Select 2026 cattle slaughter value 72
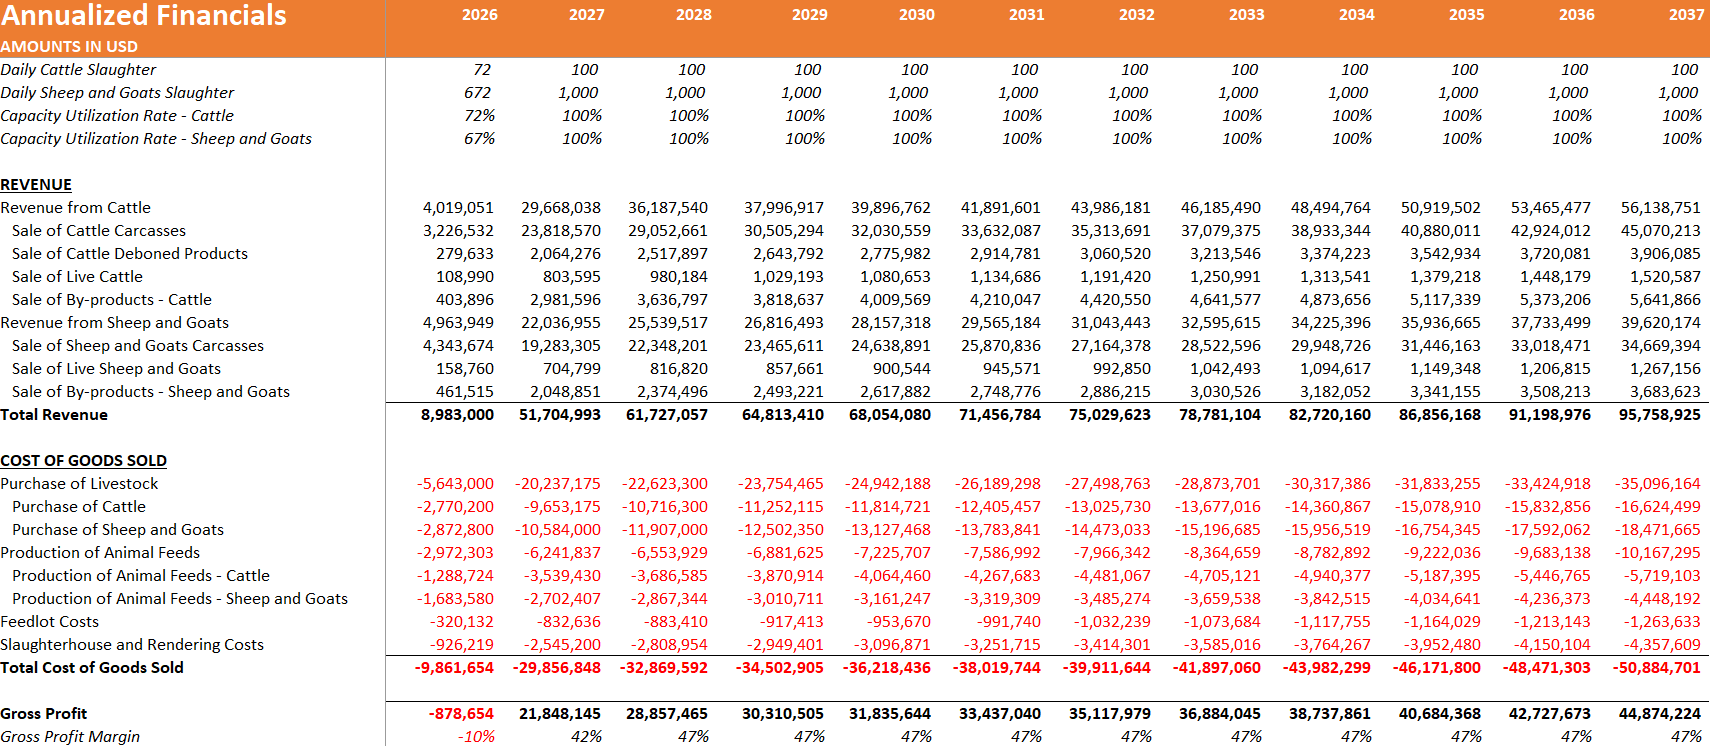 point(482,69)
